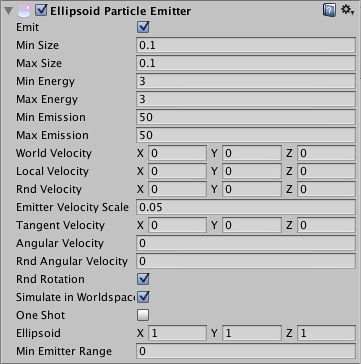The width and height of the screenshot is (361, 364).
Task: Click the Angular Velocity field
Action: pyautogui.click(x=246, y=243)
